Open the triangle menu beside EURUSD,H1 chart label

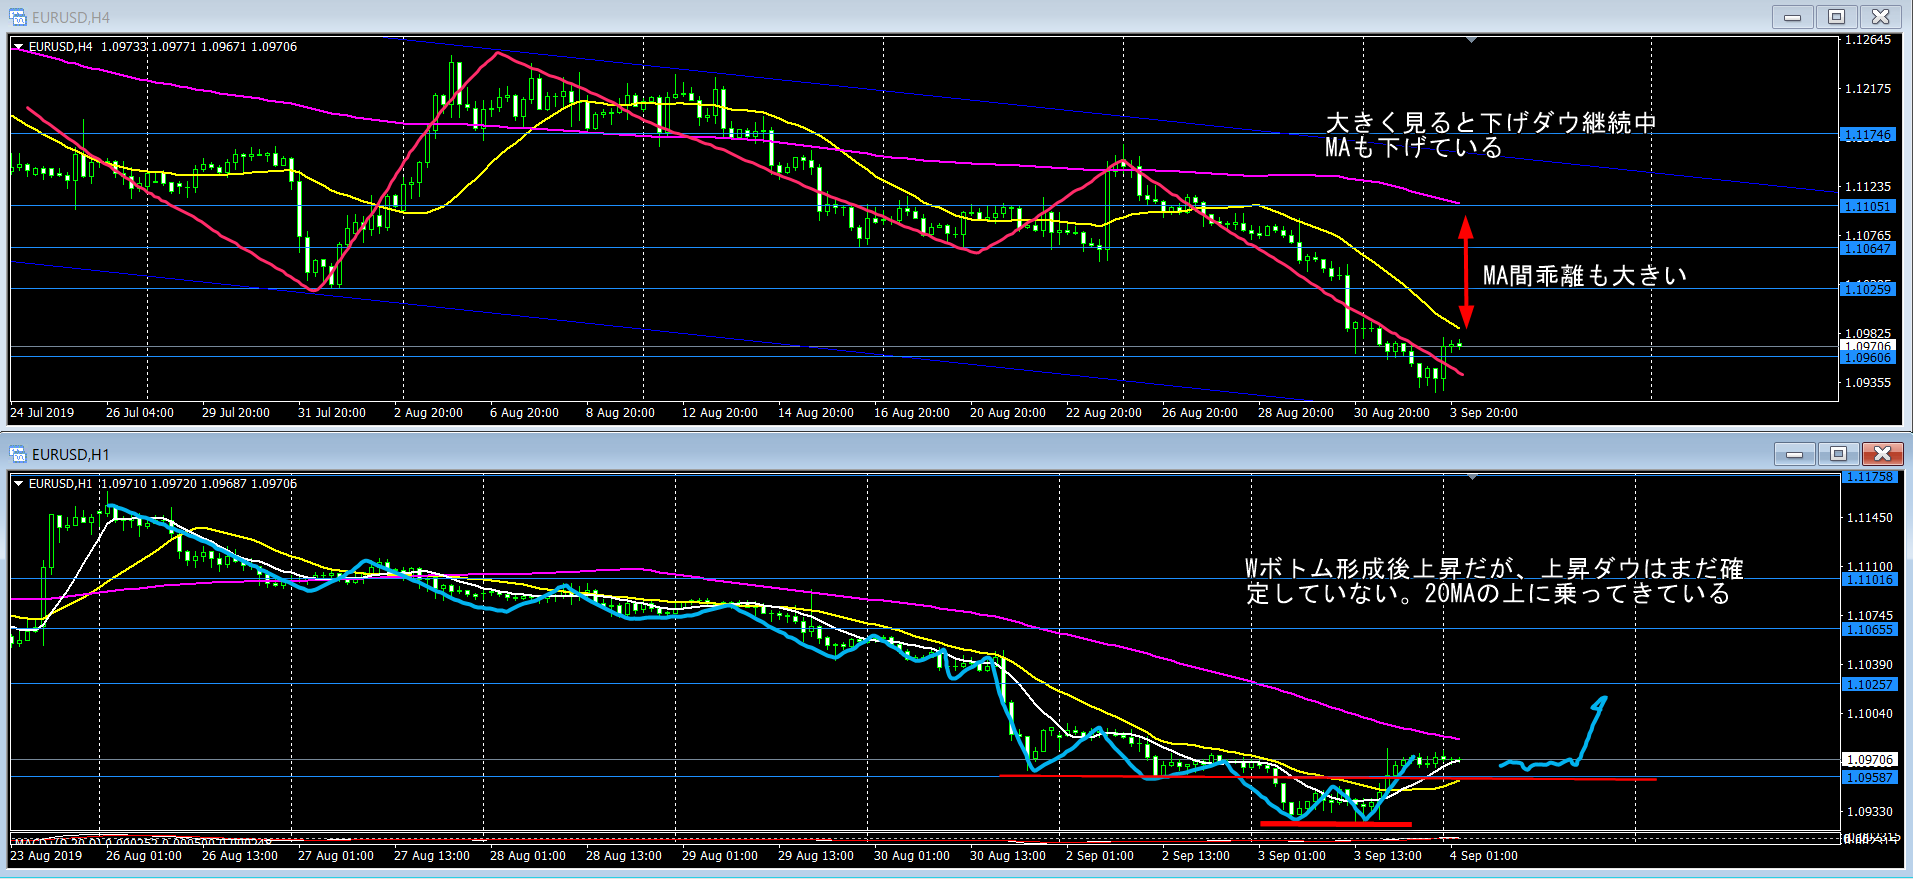click(18, 484)
